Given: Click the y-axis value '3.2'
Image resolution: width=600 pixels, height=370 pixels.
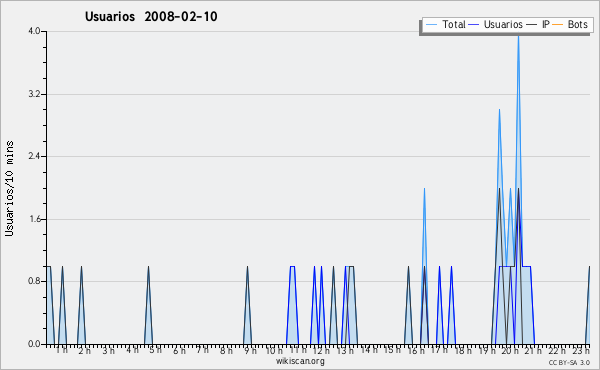Looking at the screenshot, I should pos(34,94).
